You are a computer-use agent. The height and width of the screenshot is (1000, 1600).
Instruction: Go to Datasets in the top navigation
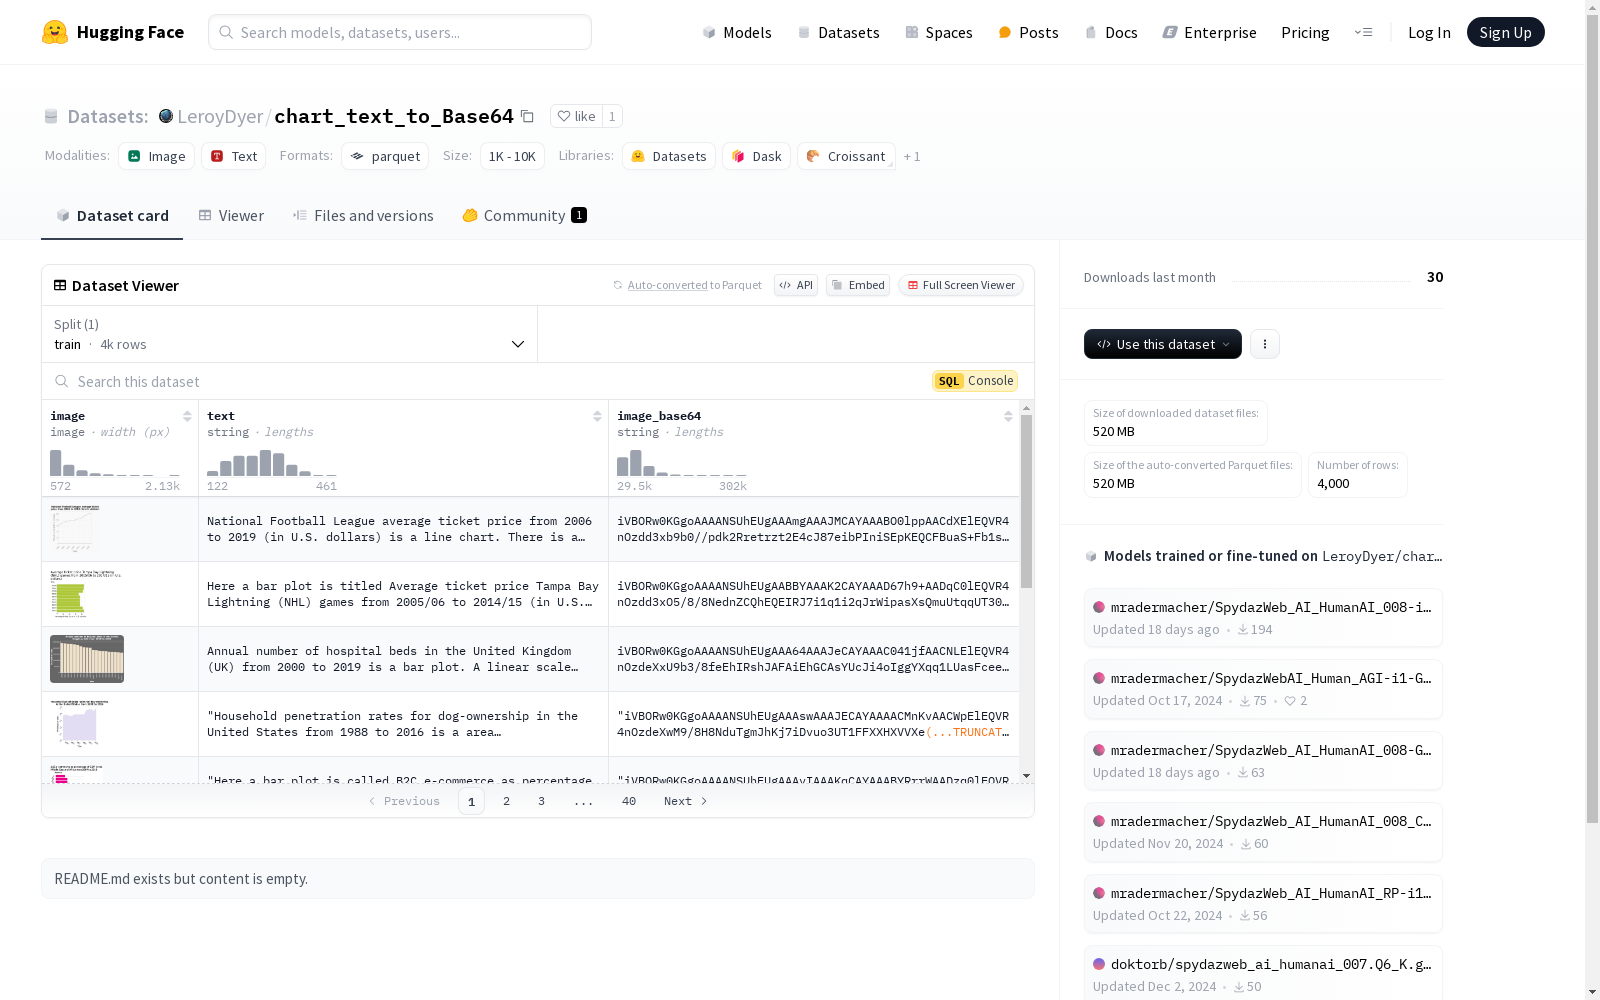pos(838,32)
